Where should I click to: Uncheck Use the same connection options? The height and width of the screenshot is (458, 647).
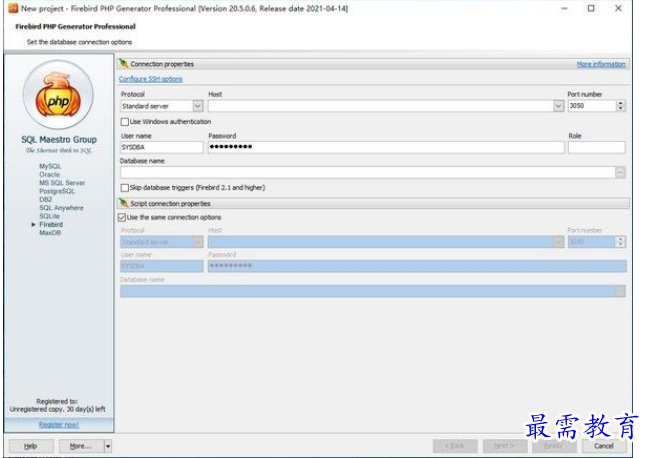point(122,217)
